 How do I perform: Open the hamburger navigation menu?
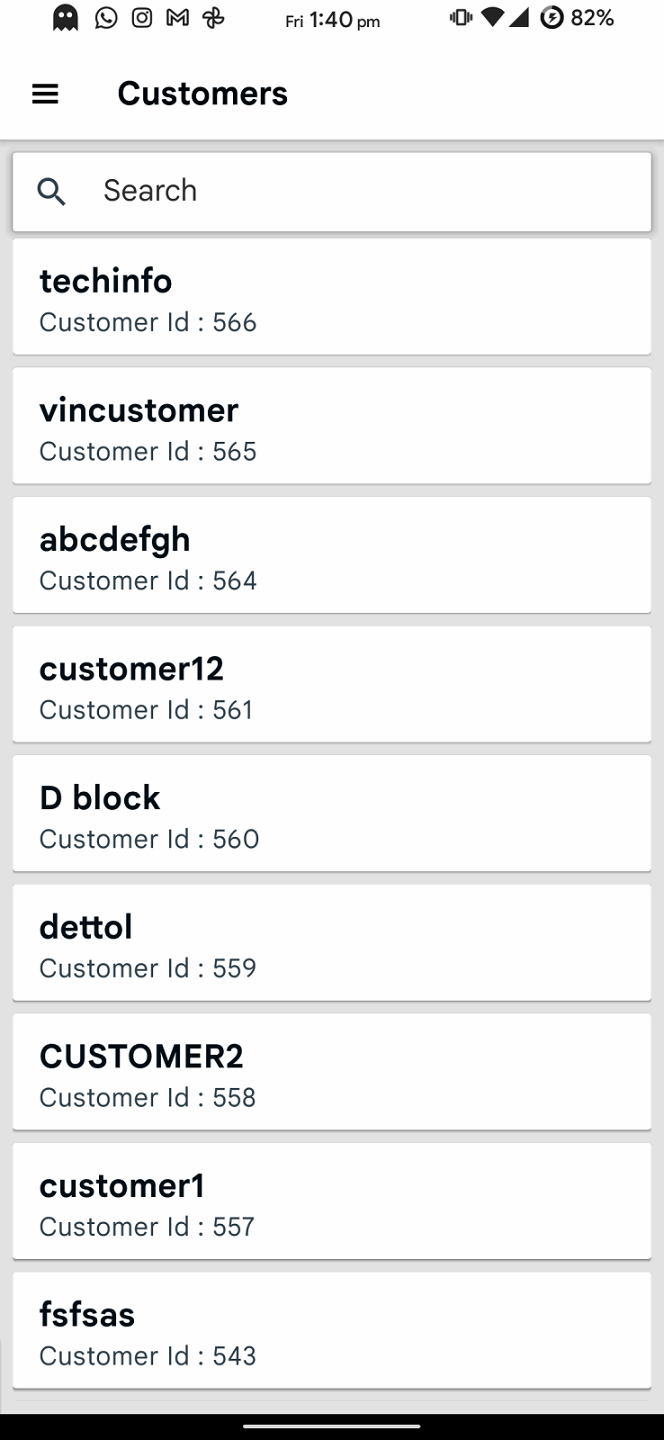pos(45,94)
